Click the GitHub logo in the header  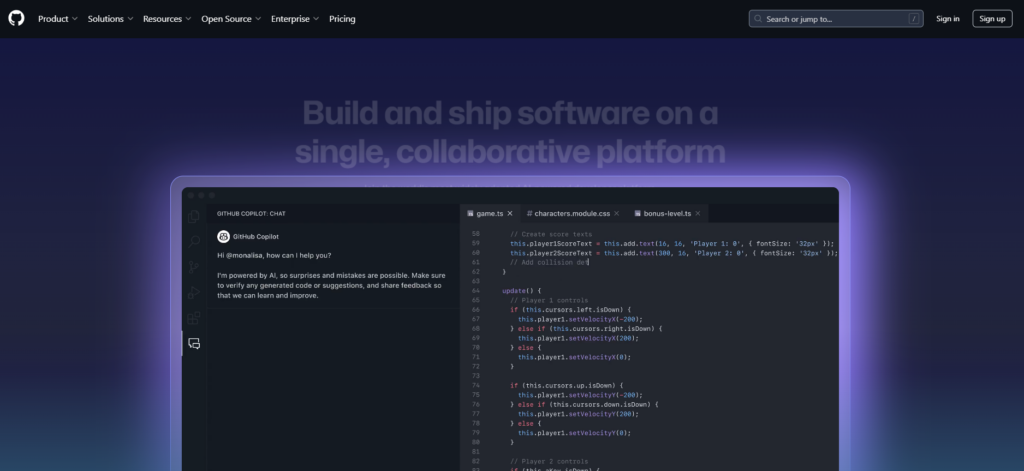click(x=16, y=18)
